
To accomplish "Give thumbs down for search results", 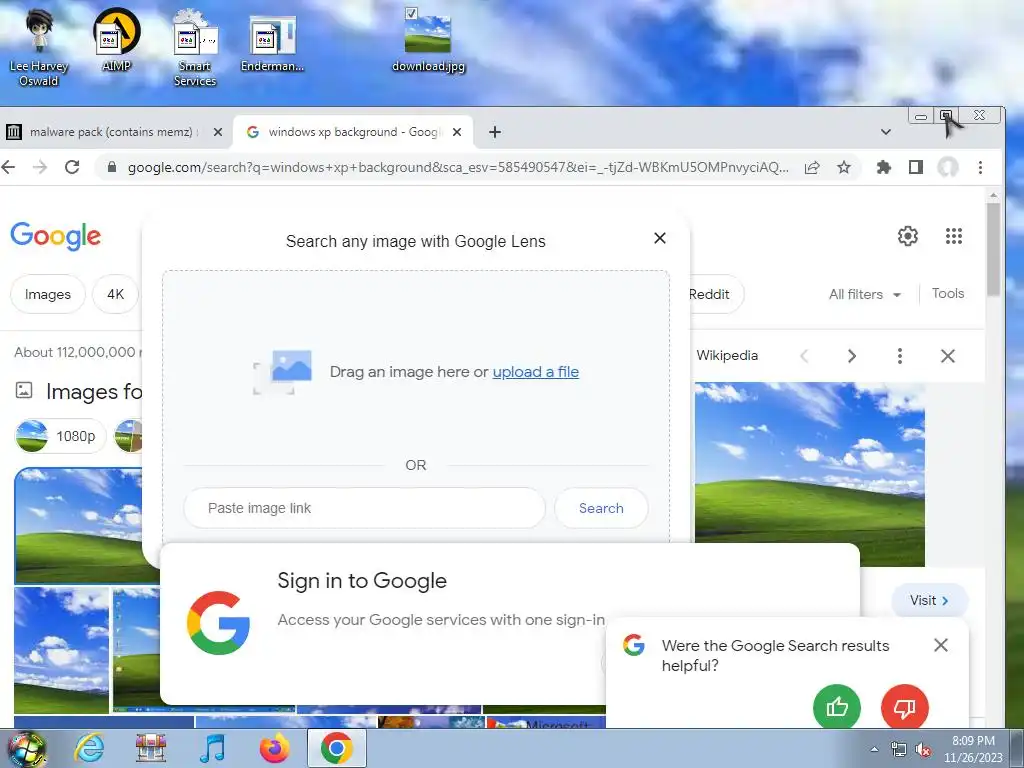I will coord(904,707).
